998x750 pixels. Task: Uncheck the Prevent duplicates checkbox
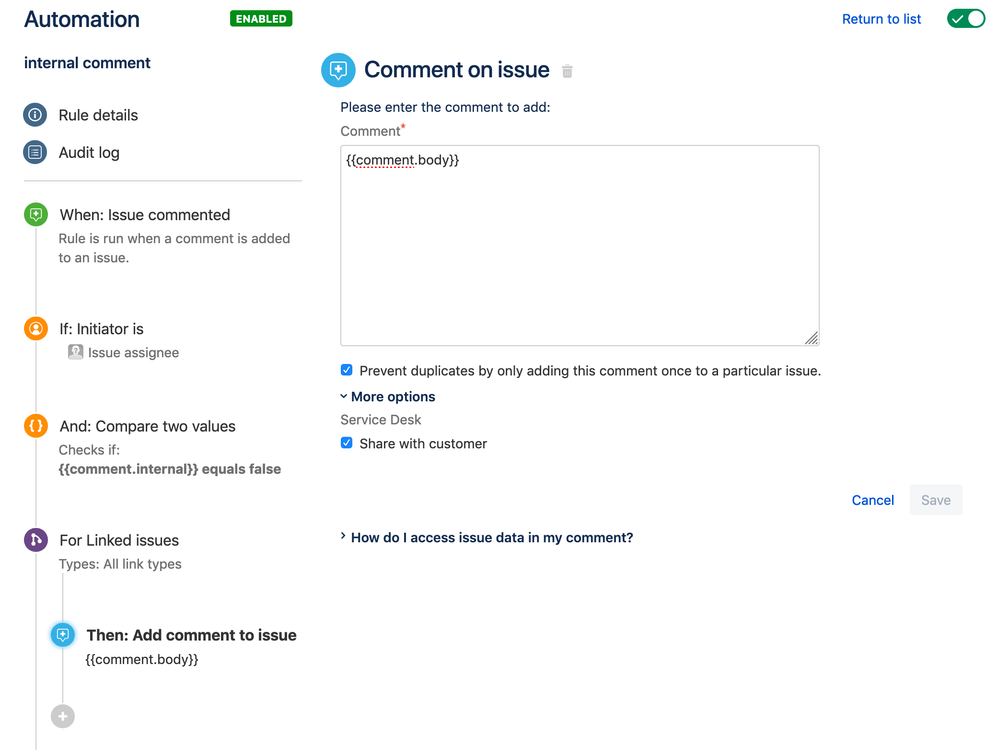(x=347, y=370)
